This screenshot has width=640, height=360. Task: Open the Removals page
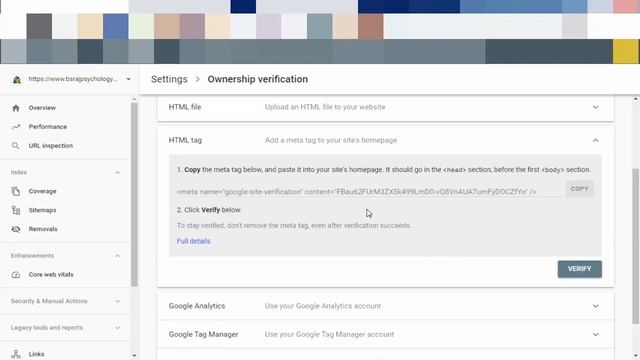tap(43, 229)
